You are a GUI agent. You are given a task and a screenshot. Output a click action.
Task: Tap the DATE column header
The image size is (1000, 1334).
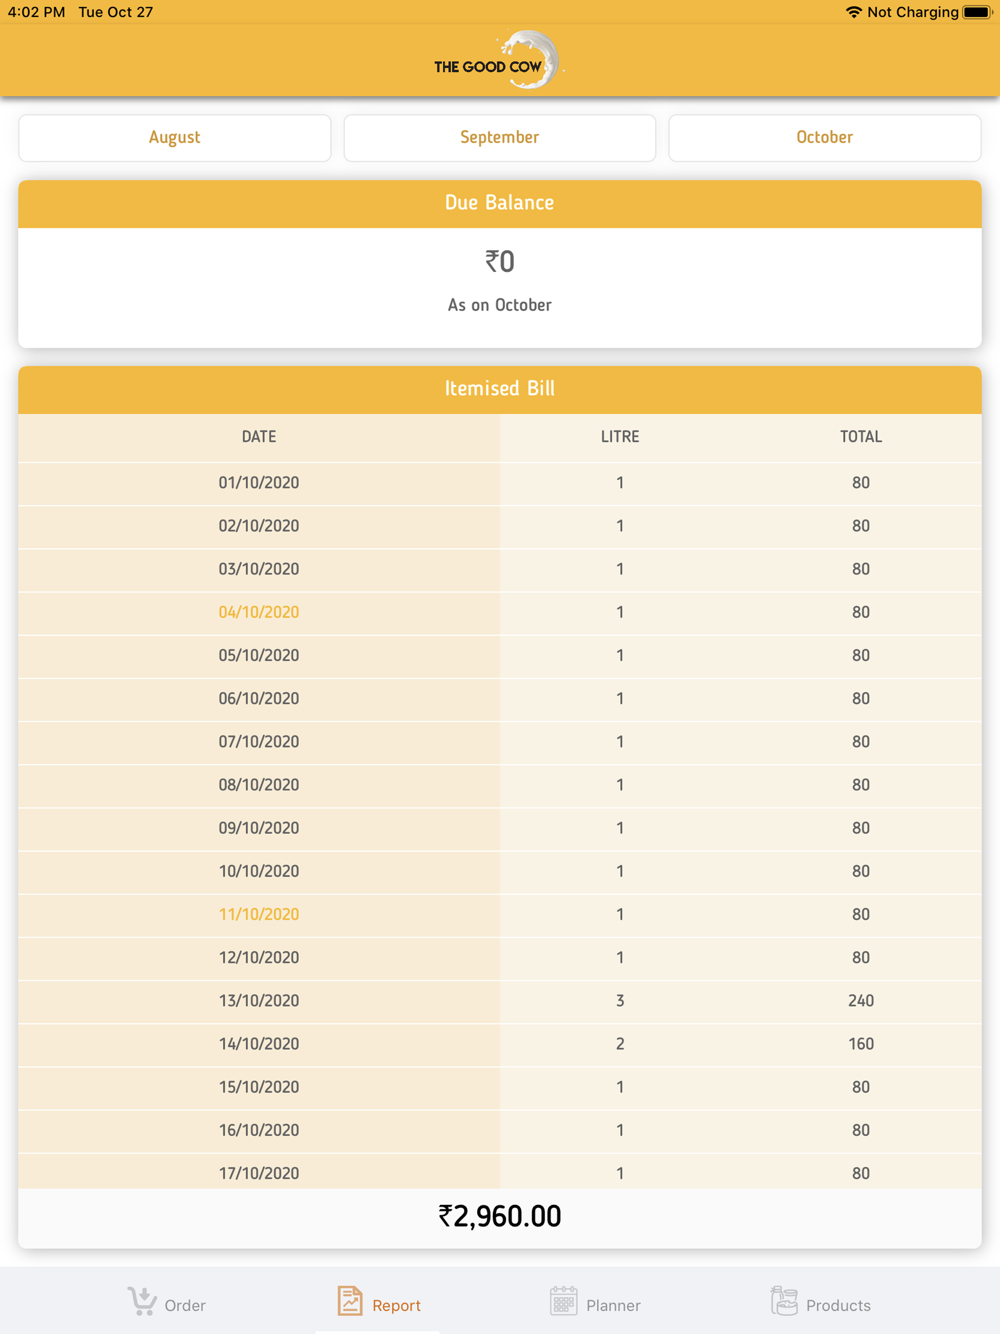(x=259, y=437)
